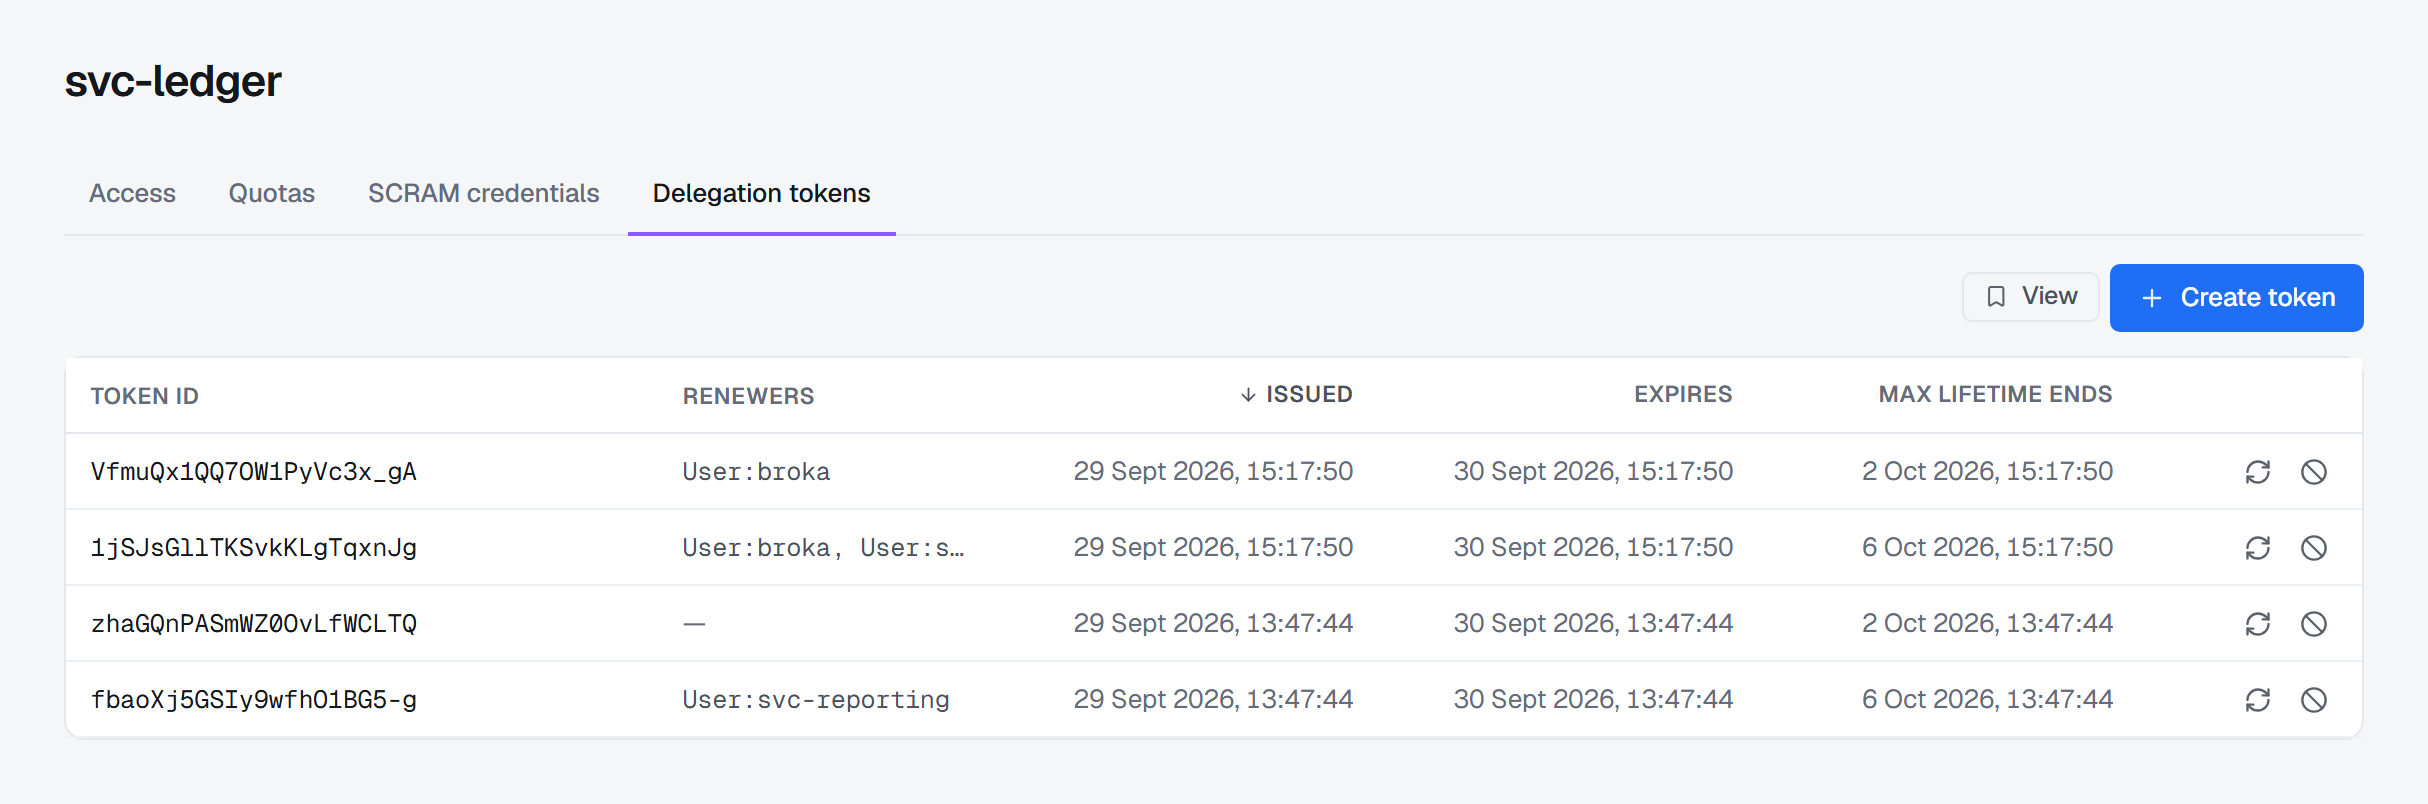This screenshot has width=2428, height=804.
Task: Click renewer User:svc-reporting
Action: click(816, 700)
